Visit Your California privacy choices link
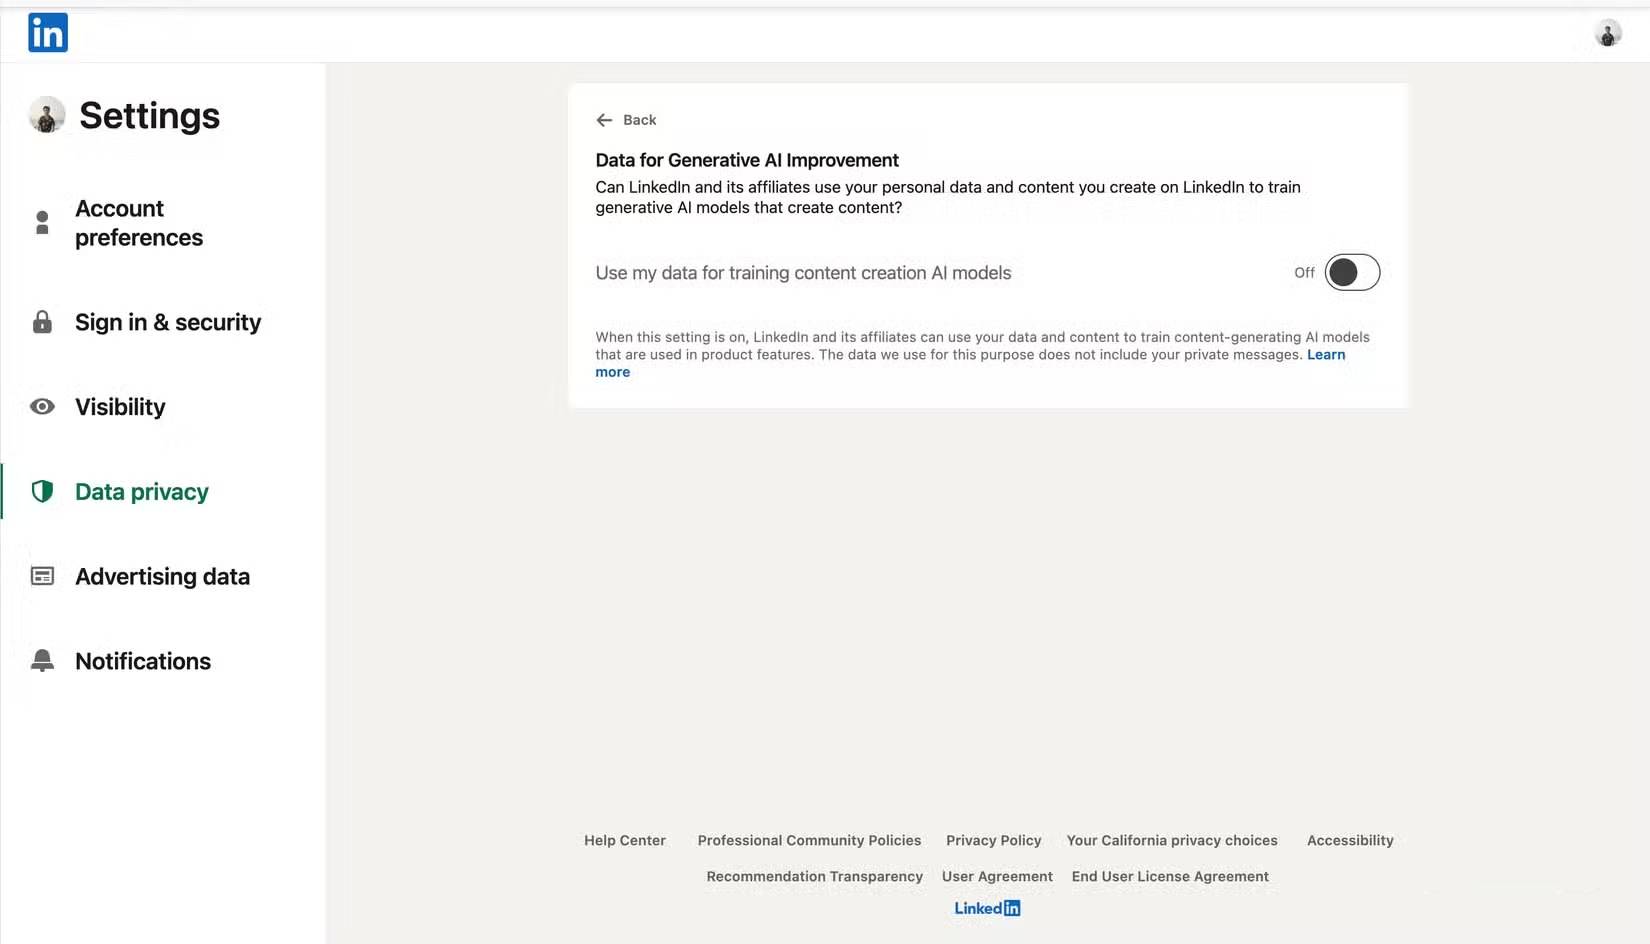Screen dimensions: 1650x944 [x=1171, y=840]
